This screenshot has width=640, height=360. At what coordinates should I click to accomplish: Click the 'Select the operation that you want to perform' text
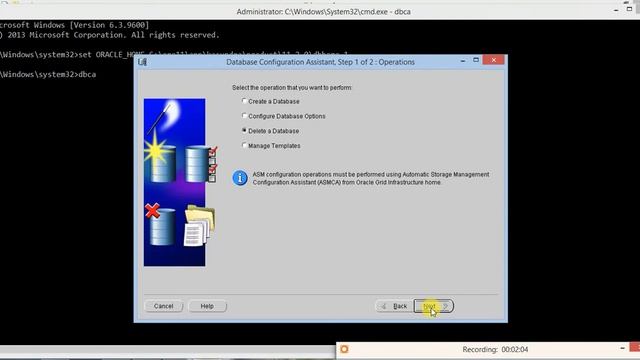point(292,88)
